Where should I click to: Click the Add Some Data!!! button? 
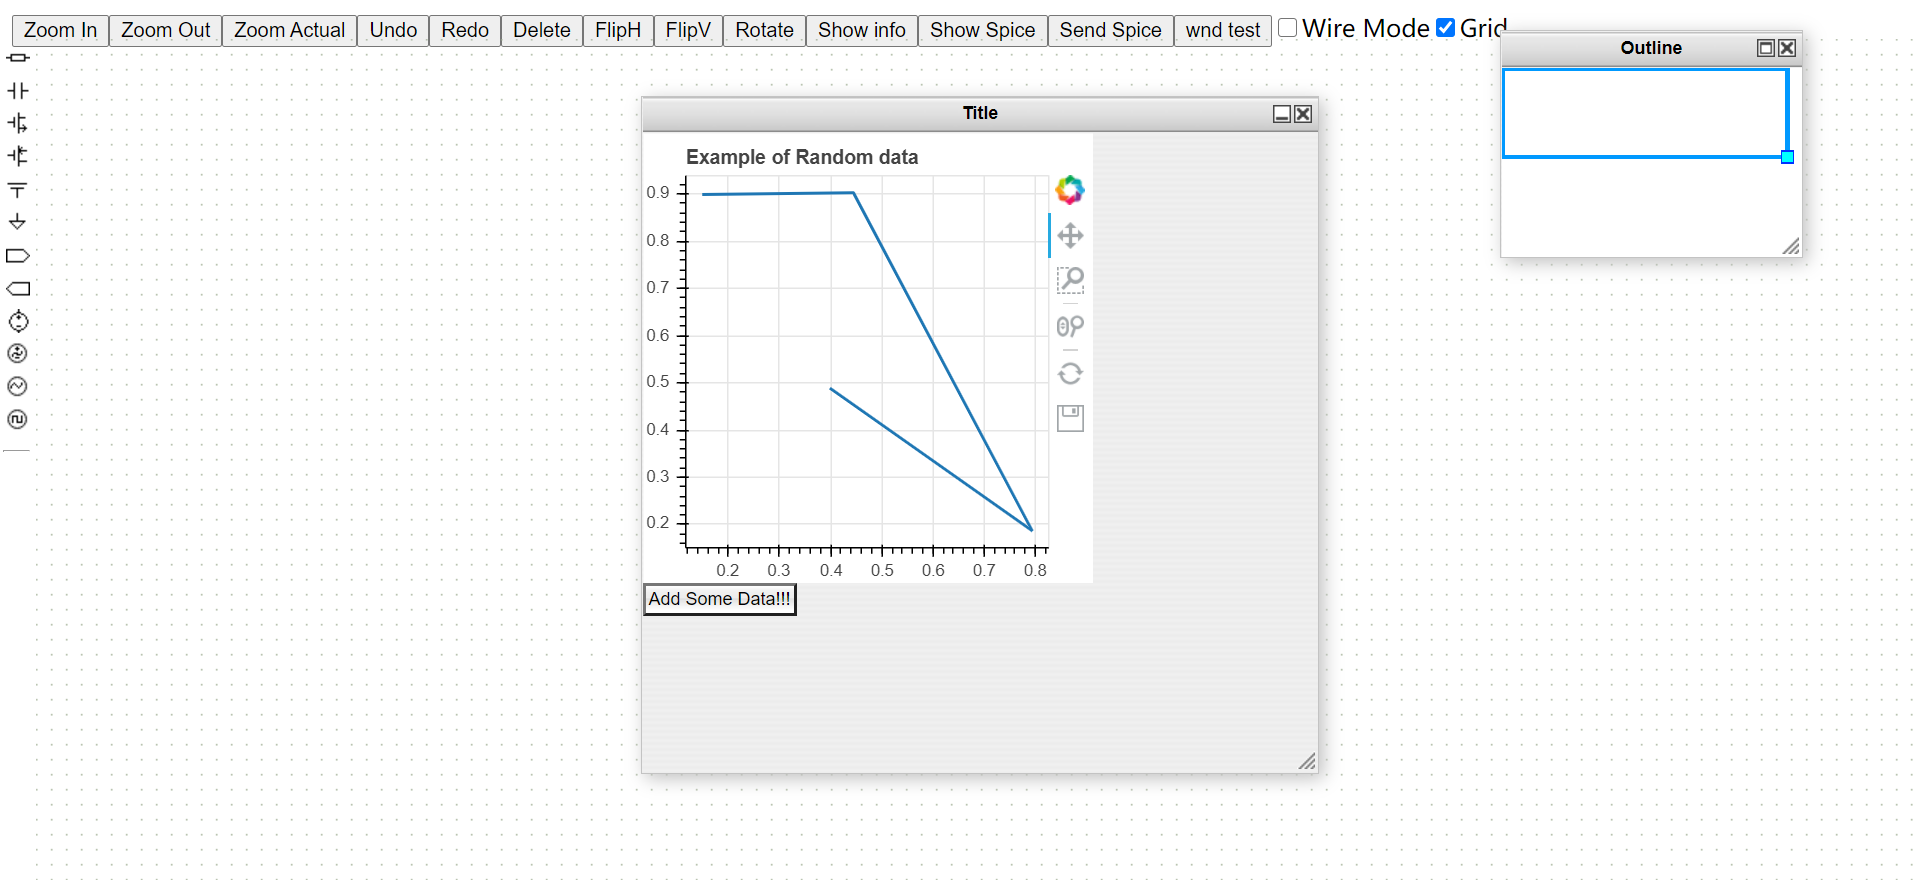click(719, 599)
